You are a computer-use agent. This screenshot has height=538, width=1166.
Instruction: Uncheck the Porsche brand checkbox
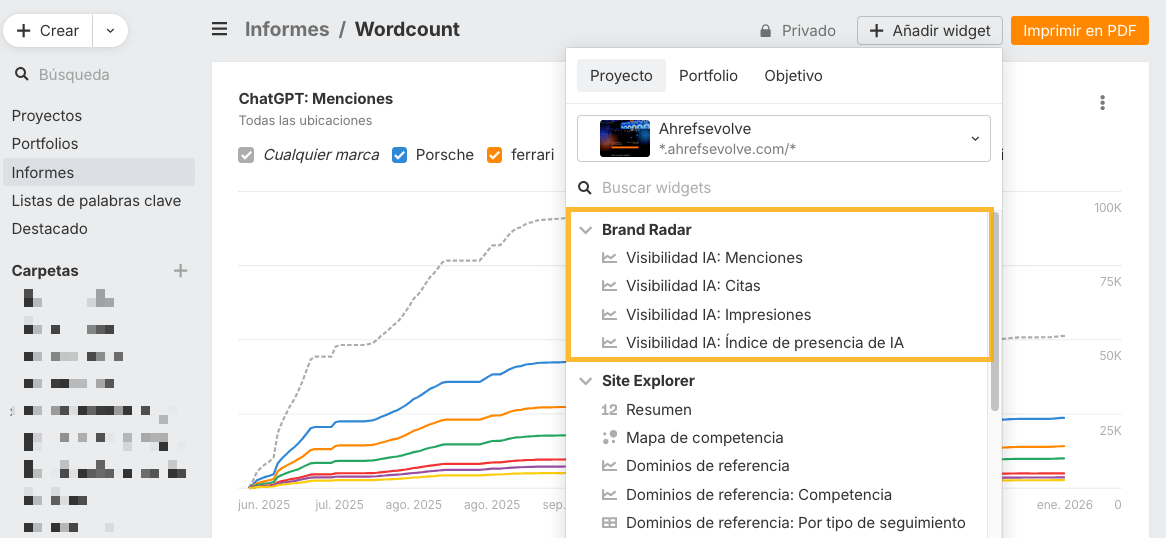click(x=400, y=155)
